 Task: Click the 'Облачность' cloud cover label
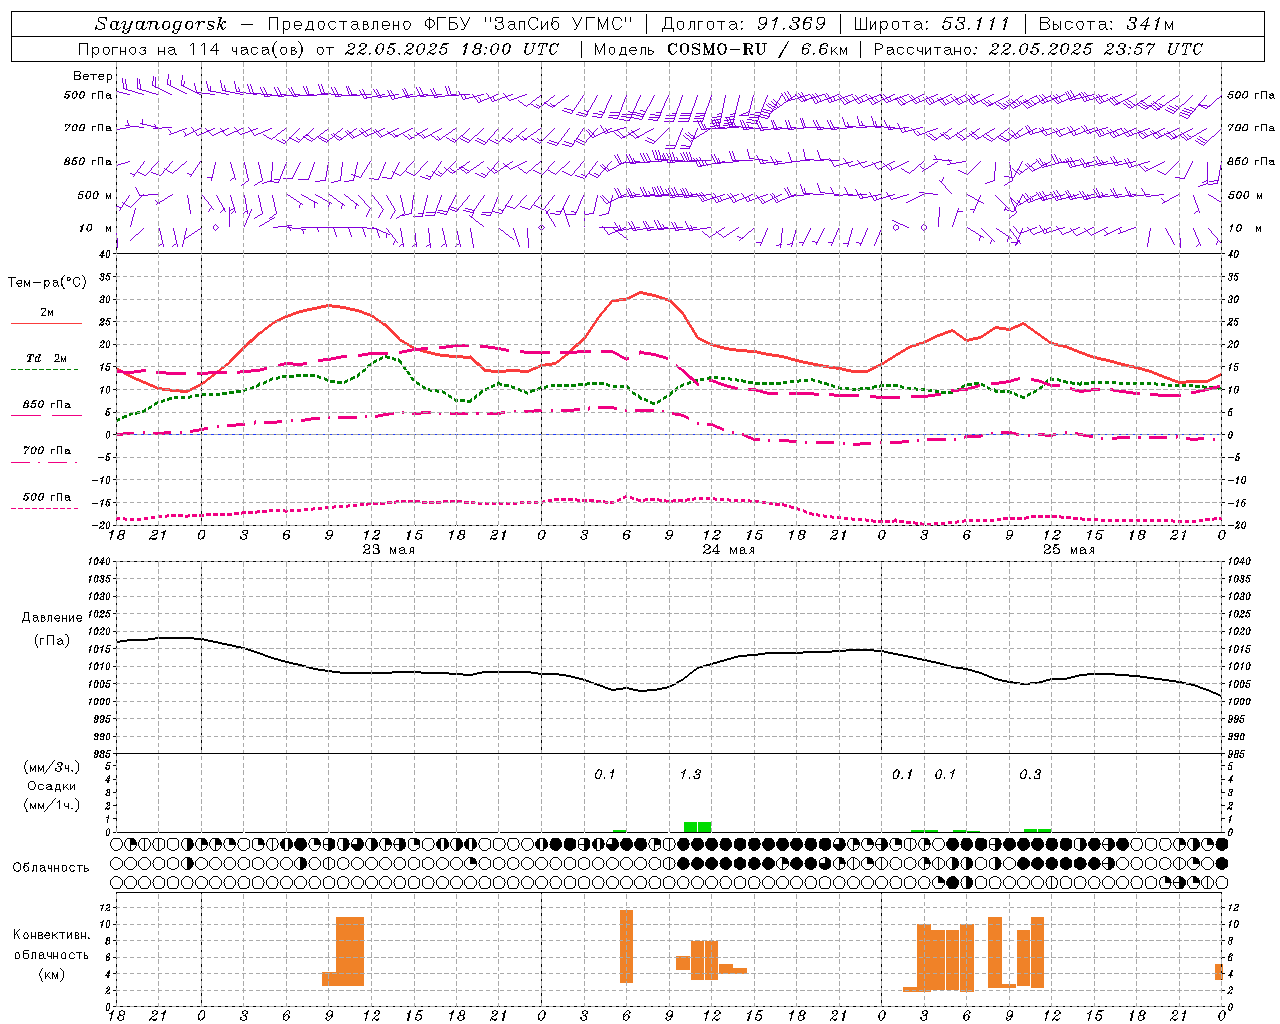point(51,868)
